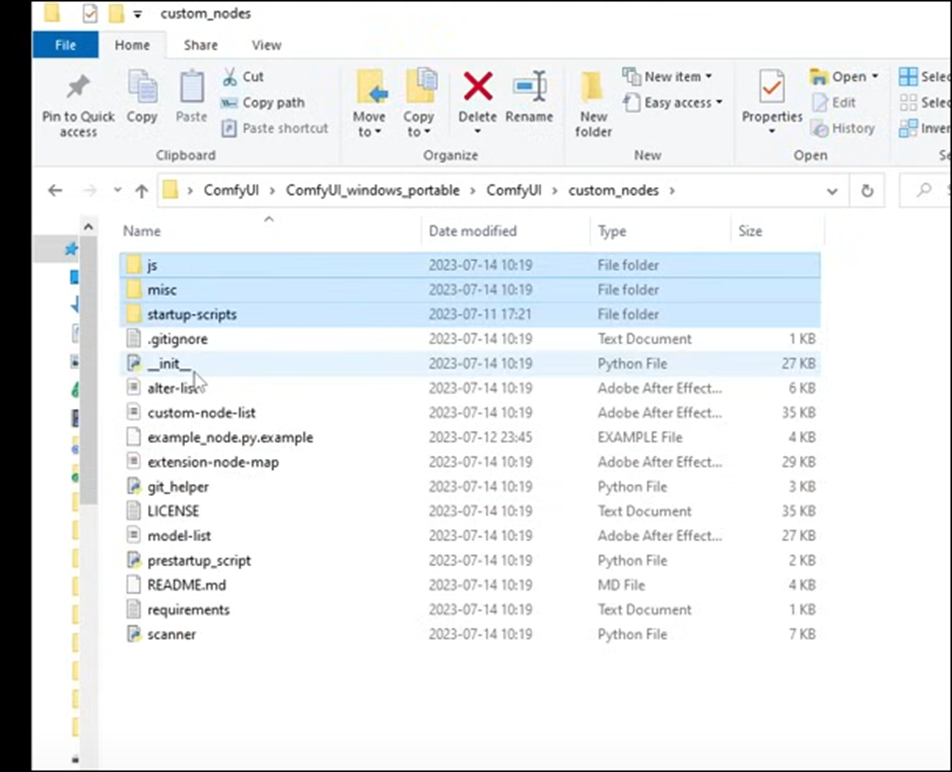Viewport: 952px width, 772px height.
Task: Click the sidebar vertical scrollbar thumb
Action: [x=89, y=370]
